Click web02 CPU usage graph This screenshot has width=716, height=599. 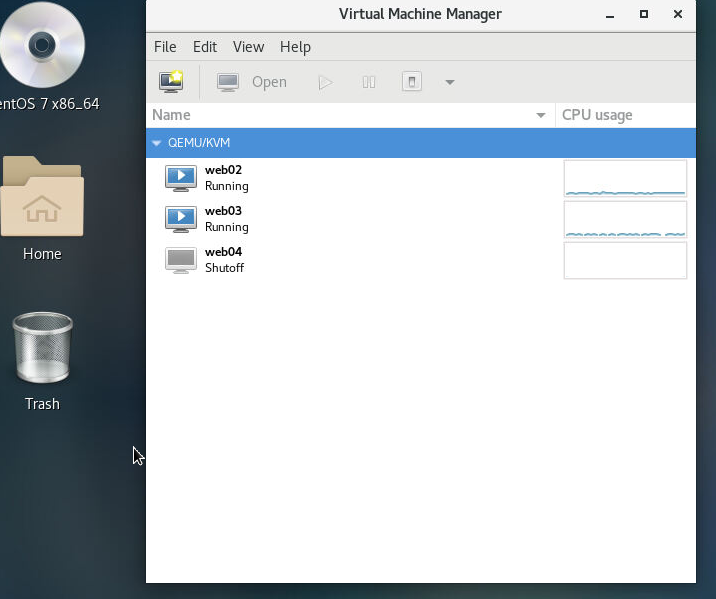tap(625, 179)
